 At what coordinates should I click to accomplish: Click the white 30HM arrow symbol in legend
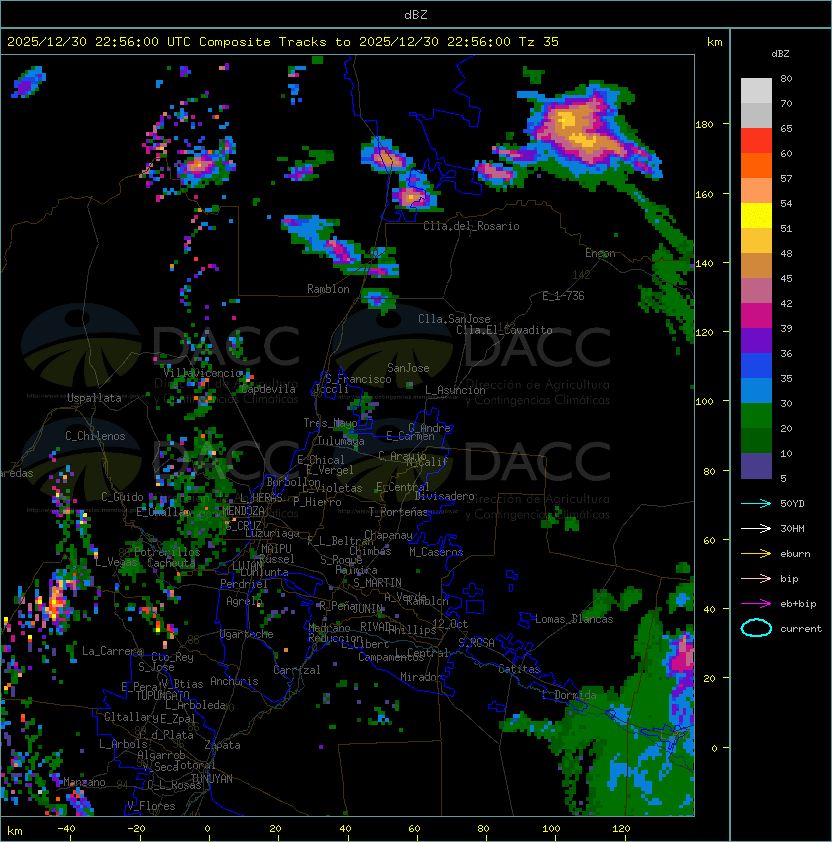click(x=756, y=528)
